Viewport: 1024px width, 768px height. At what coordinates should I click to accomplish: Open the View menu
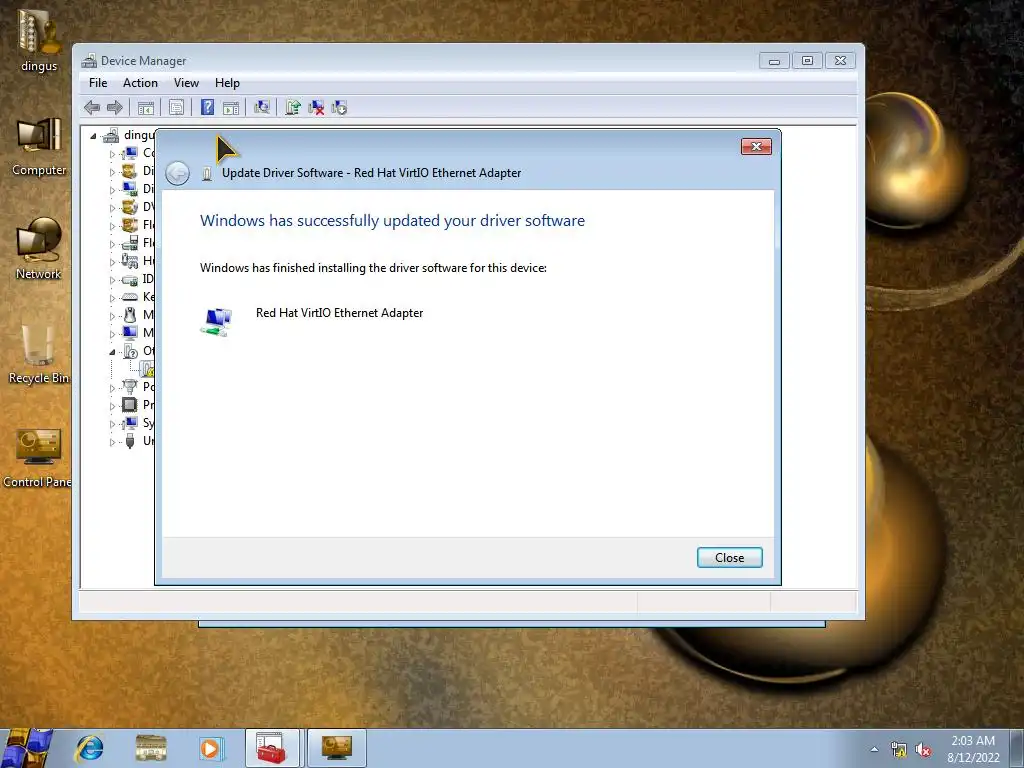point(186,83)
